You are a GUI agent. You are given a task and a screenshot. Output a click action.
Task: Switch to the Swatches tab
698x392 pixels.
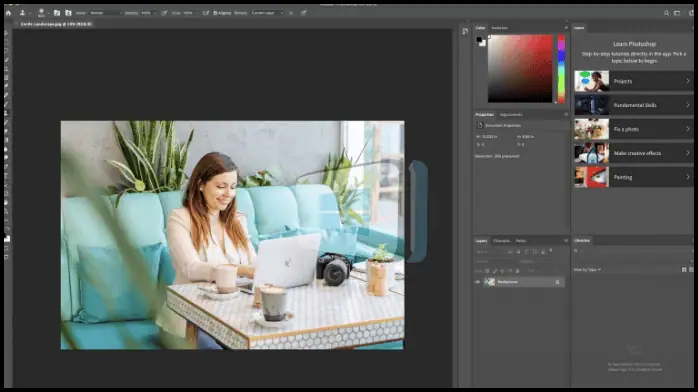[499, 28]
